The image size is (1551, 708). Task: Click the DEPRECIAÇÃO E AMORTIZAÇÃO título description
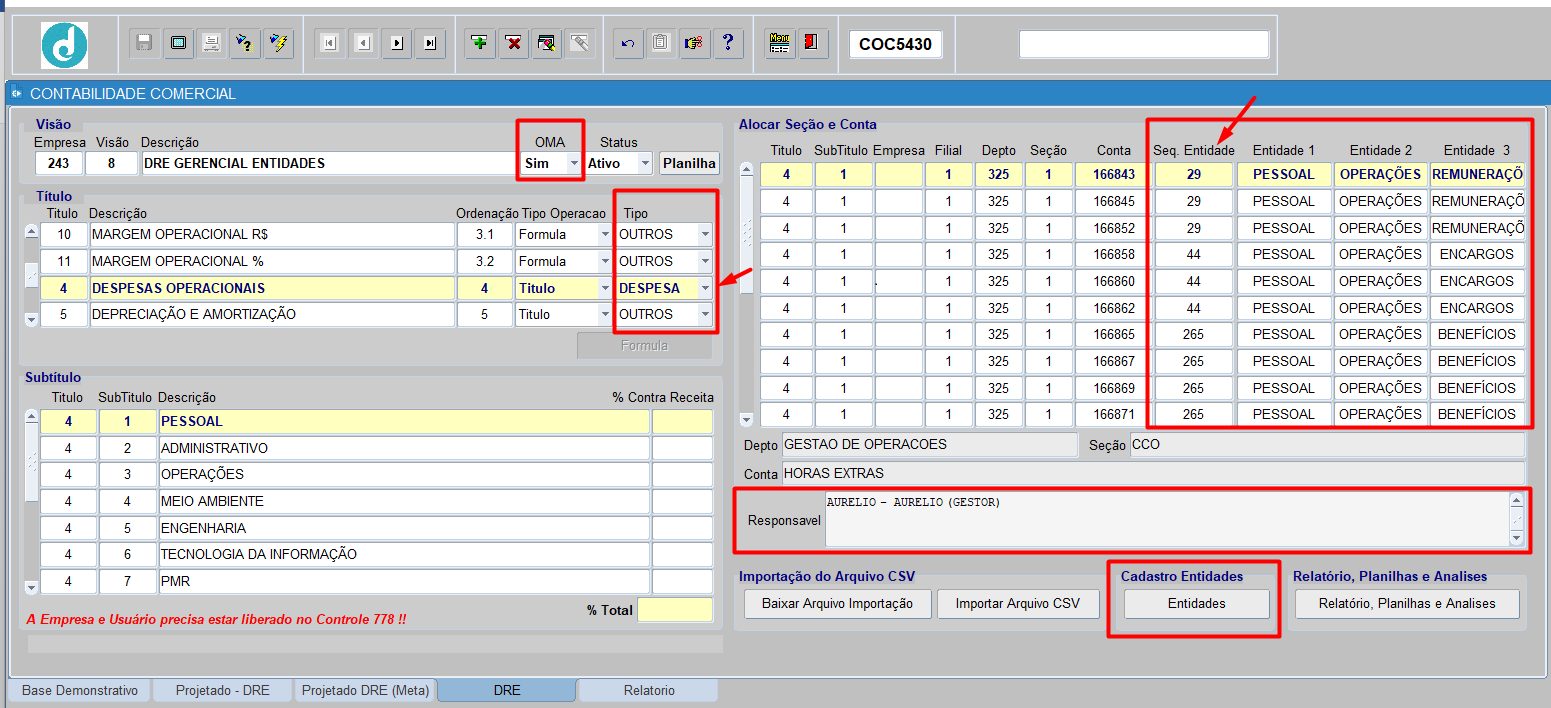272,314
